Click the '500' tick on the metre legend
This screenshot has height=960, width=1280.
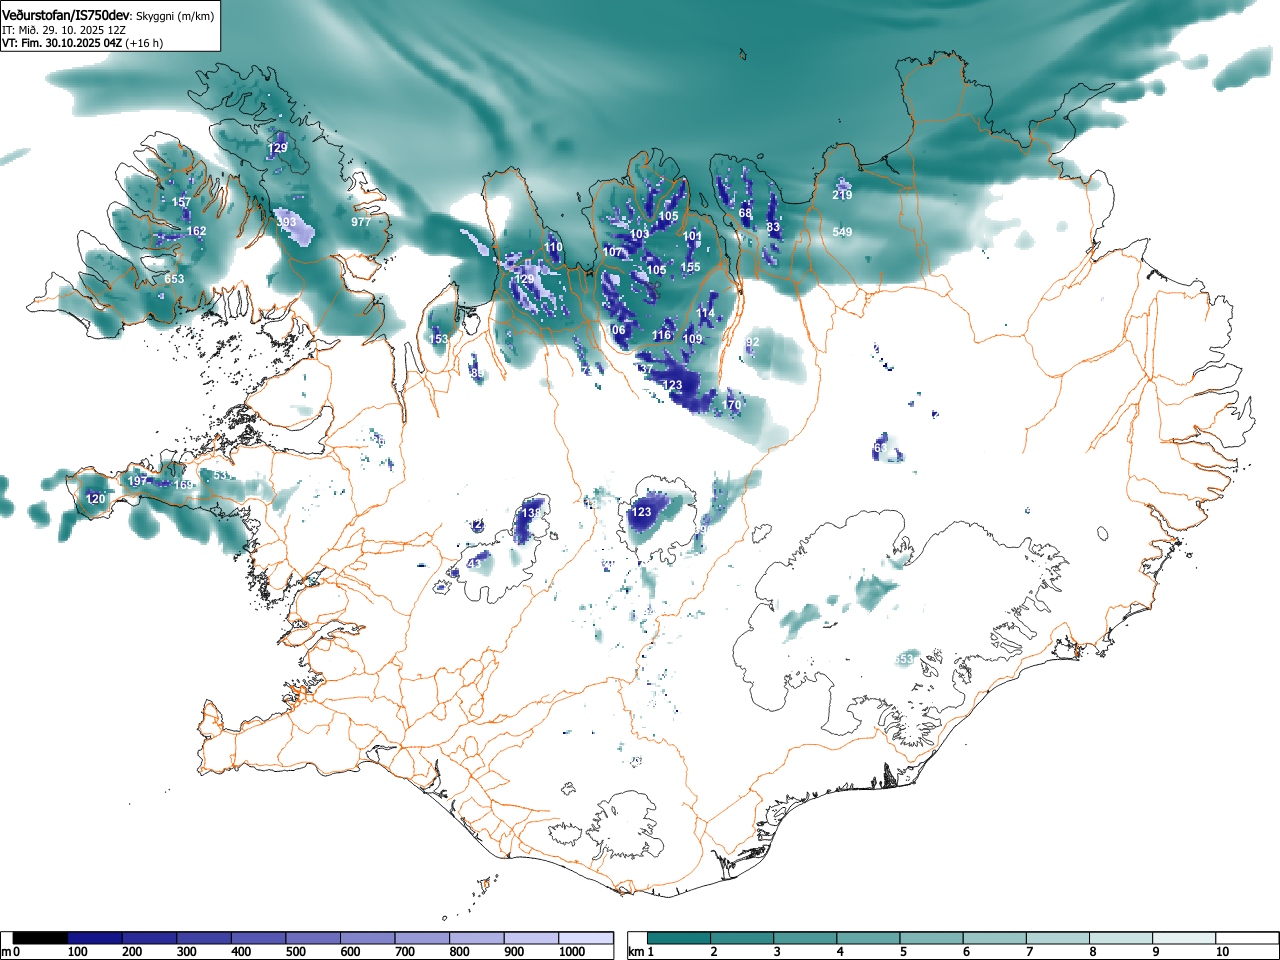(x=295, y=952)
